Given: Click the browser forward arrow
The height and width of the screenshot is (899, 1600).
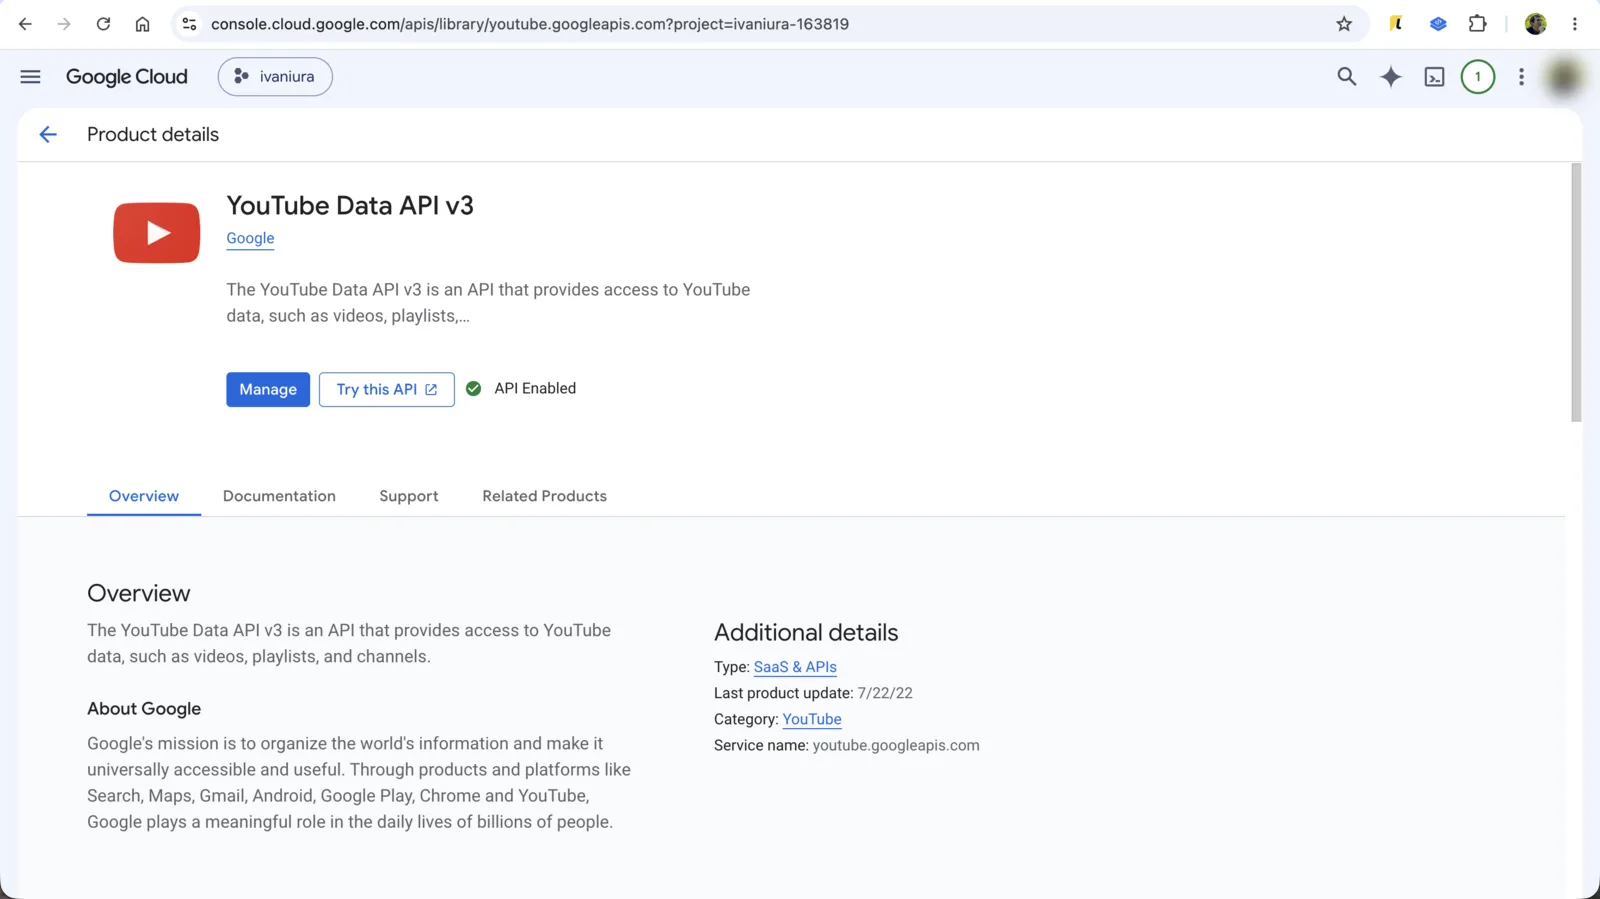Looking at the screenshot, I should click(64, 24).
